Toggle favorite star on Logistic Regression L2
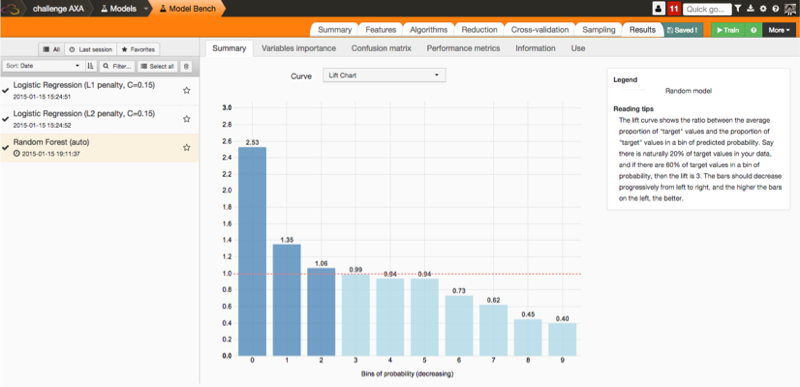Viewport: 800px width, 387px height. (187, 119)
